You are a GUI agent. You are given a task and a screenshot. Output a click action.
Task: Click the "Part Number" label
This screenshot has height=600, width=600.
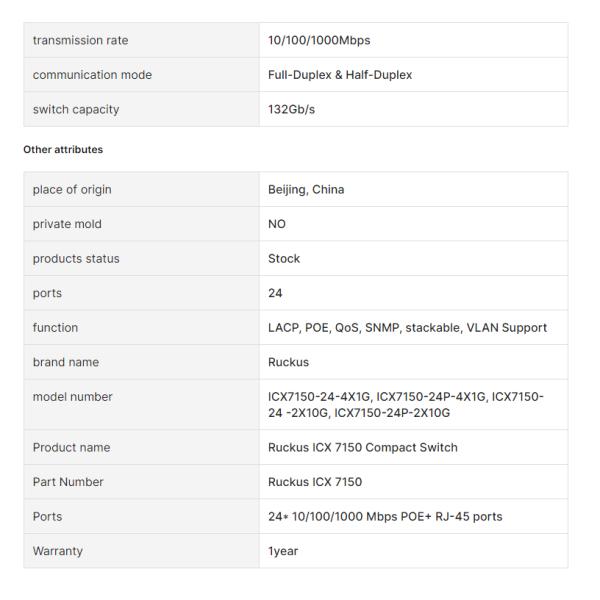coord(68,482)
